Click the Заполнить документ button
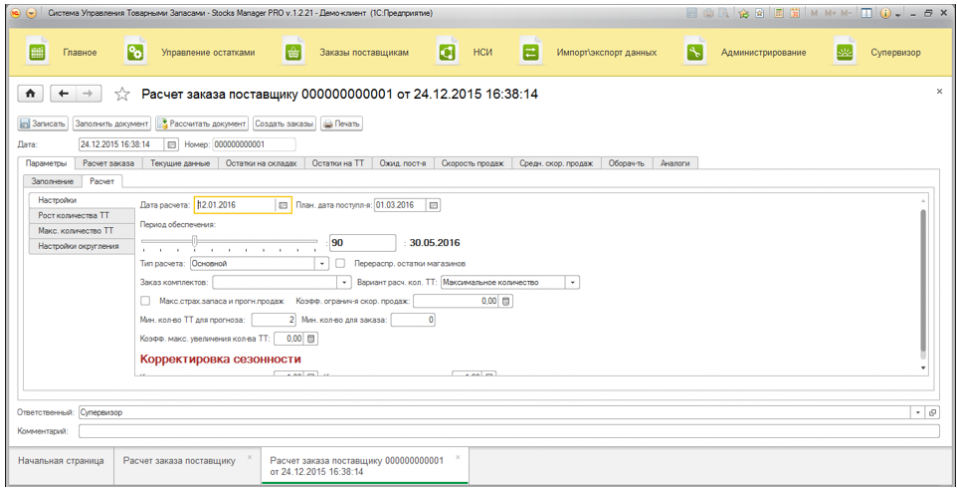The image size is (957, 489). (x=112, y=123)
